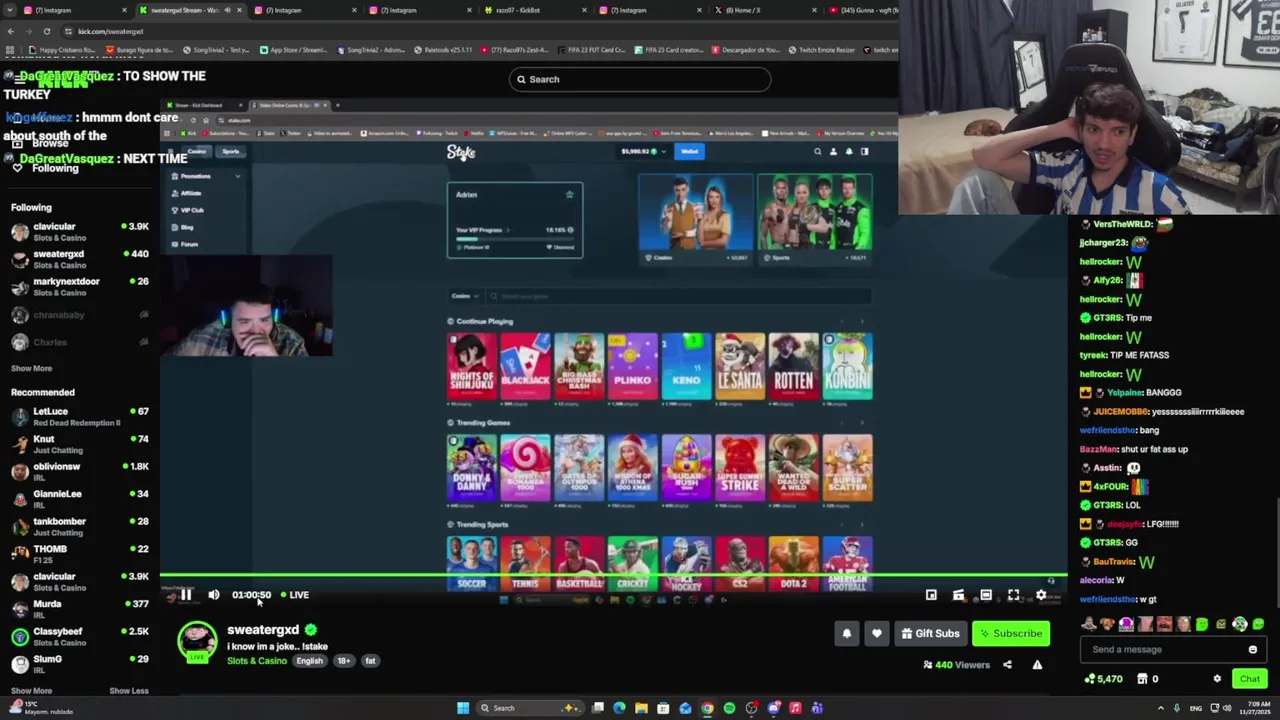Viewport: 1280px width, 720px height.
Task: Open sweatergxd channel avatar
Action: click(197, 642)
